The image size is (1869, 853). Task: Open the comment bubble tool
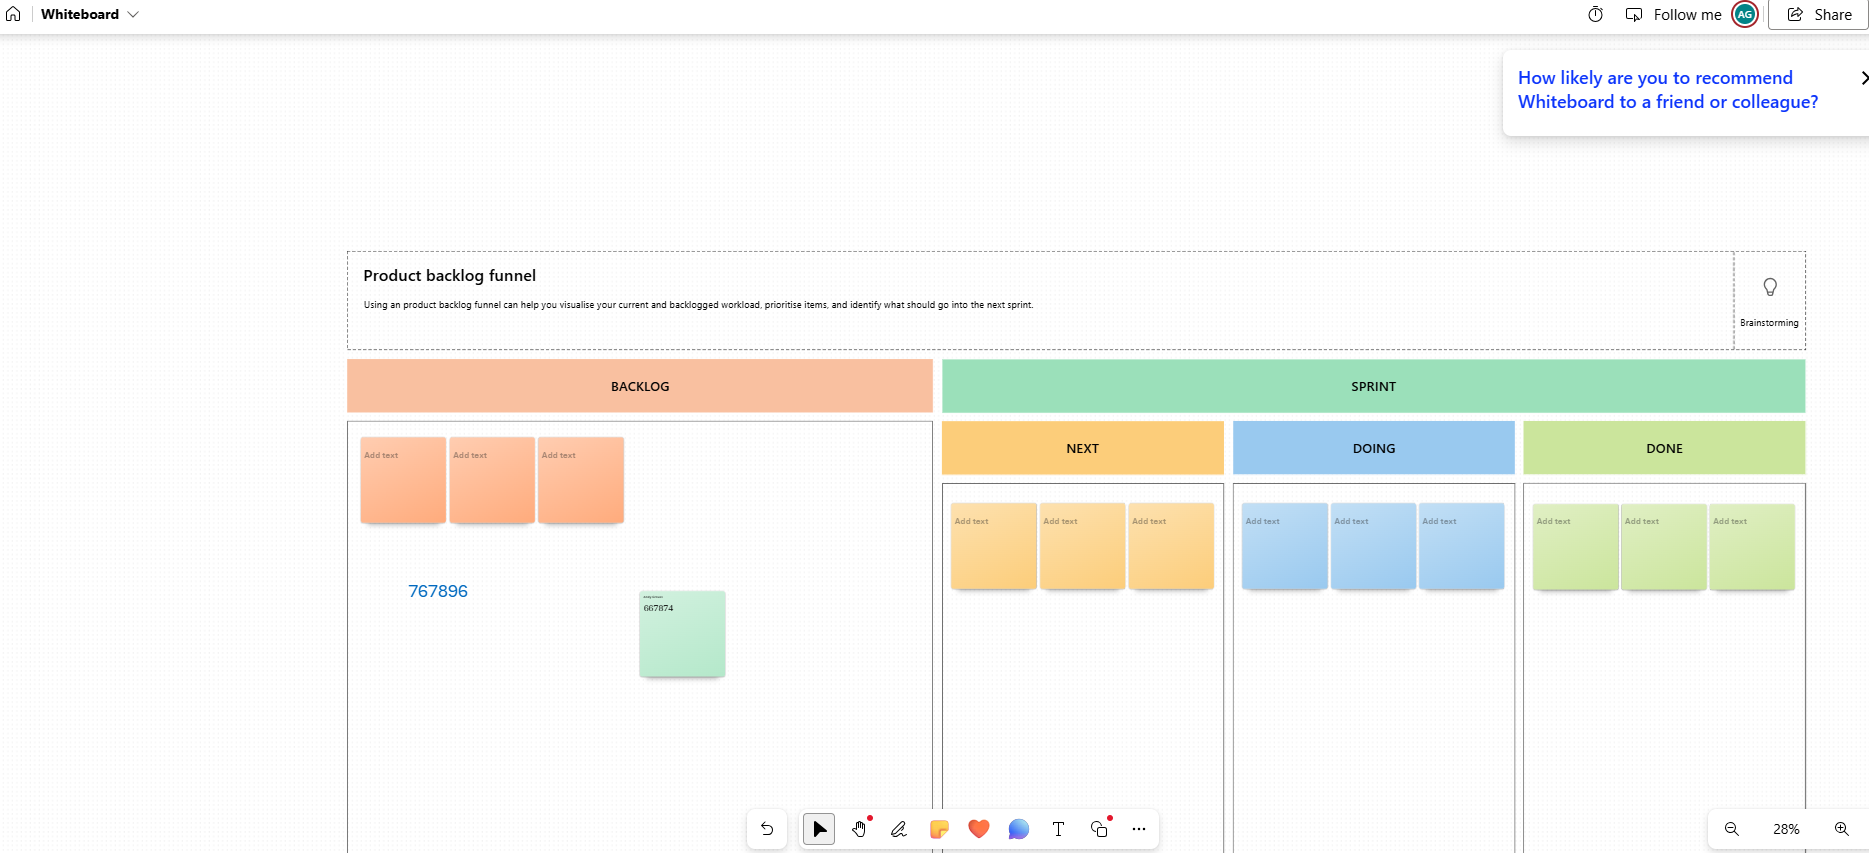[x=1019, y=829]
